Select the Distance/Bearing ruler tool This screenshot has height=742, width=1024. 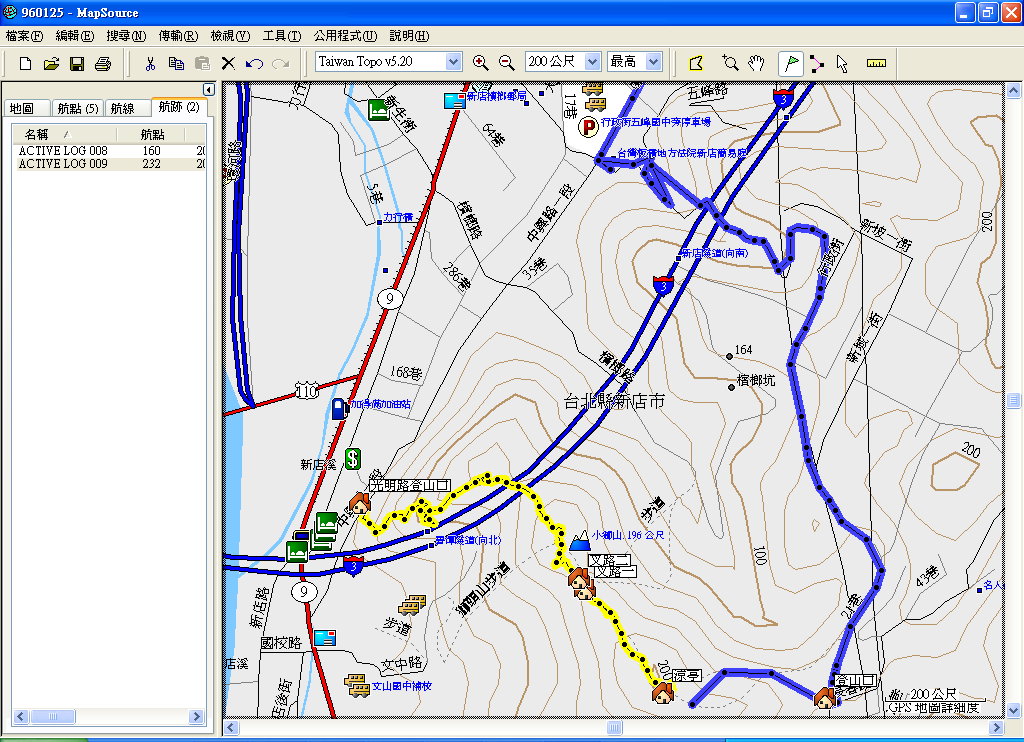(876, 63)
